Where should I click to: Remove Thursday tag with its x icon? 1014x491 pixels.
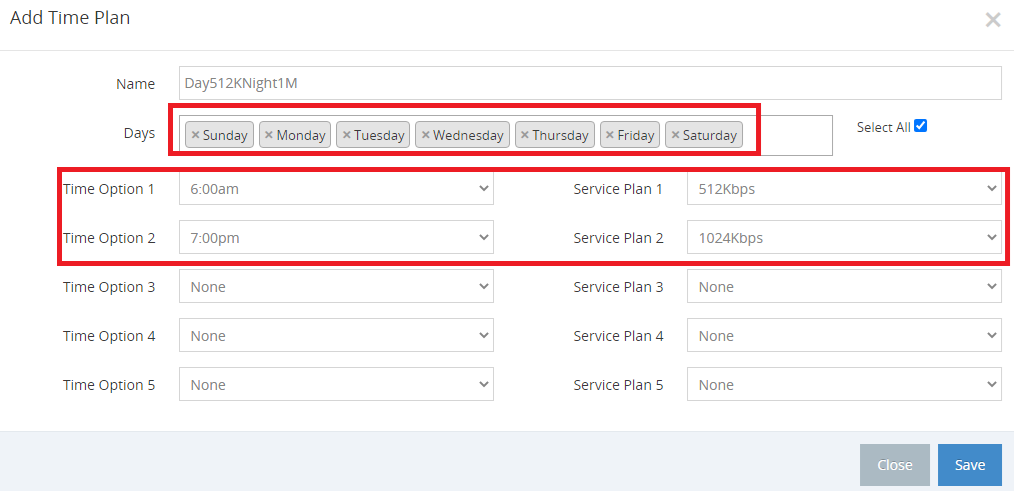pyautogui.click(x=525, y=135)
